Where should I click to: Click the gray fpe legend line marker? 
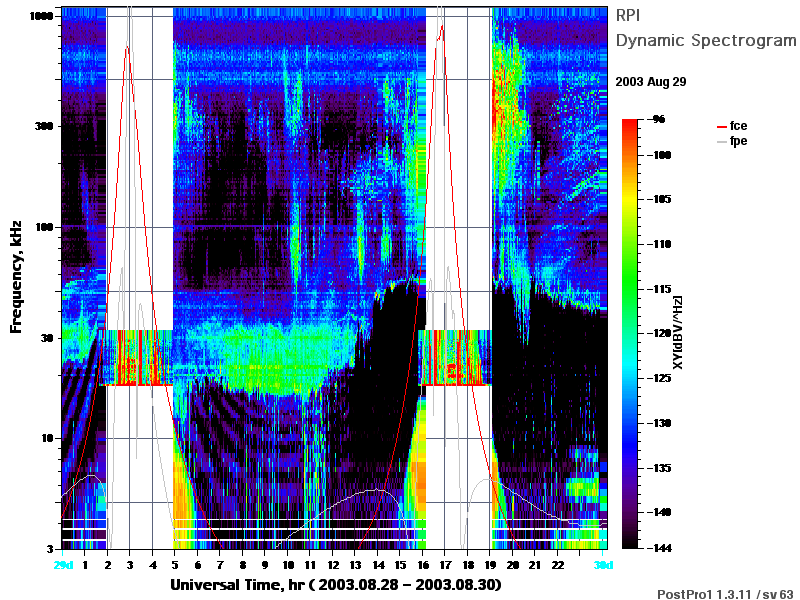721,142
